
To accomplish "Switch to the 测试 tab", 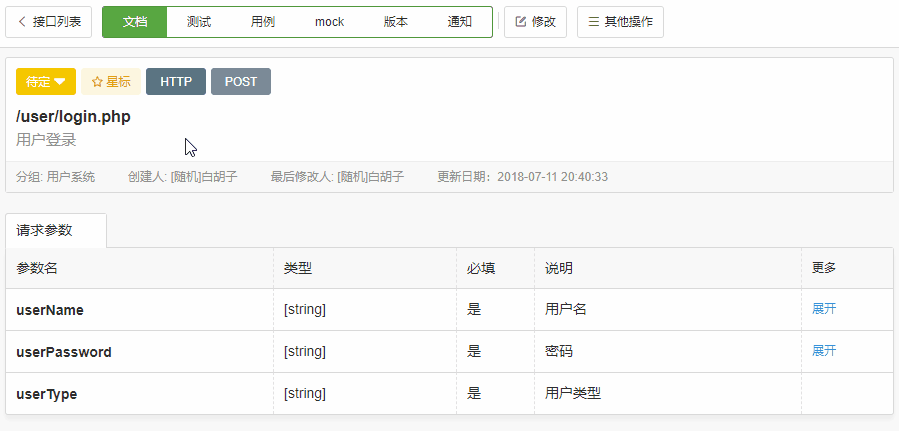I will pos(199,22).
